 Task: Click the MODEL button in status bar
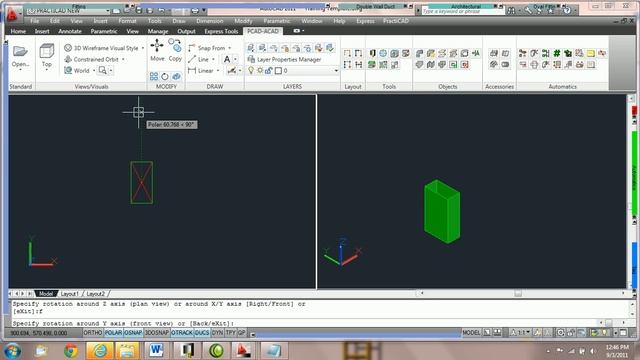tap(471, 333)
